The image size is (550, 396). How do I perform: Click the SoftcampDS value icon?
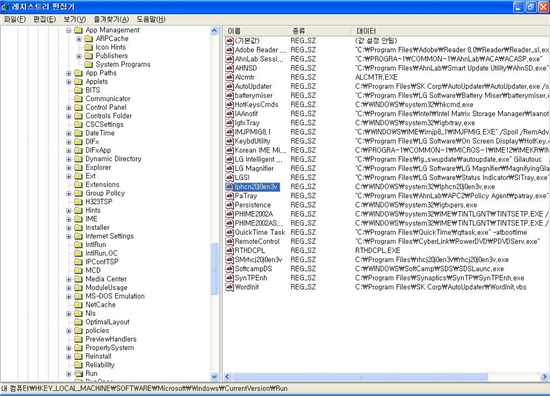(x=229, y=269)
